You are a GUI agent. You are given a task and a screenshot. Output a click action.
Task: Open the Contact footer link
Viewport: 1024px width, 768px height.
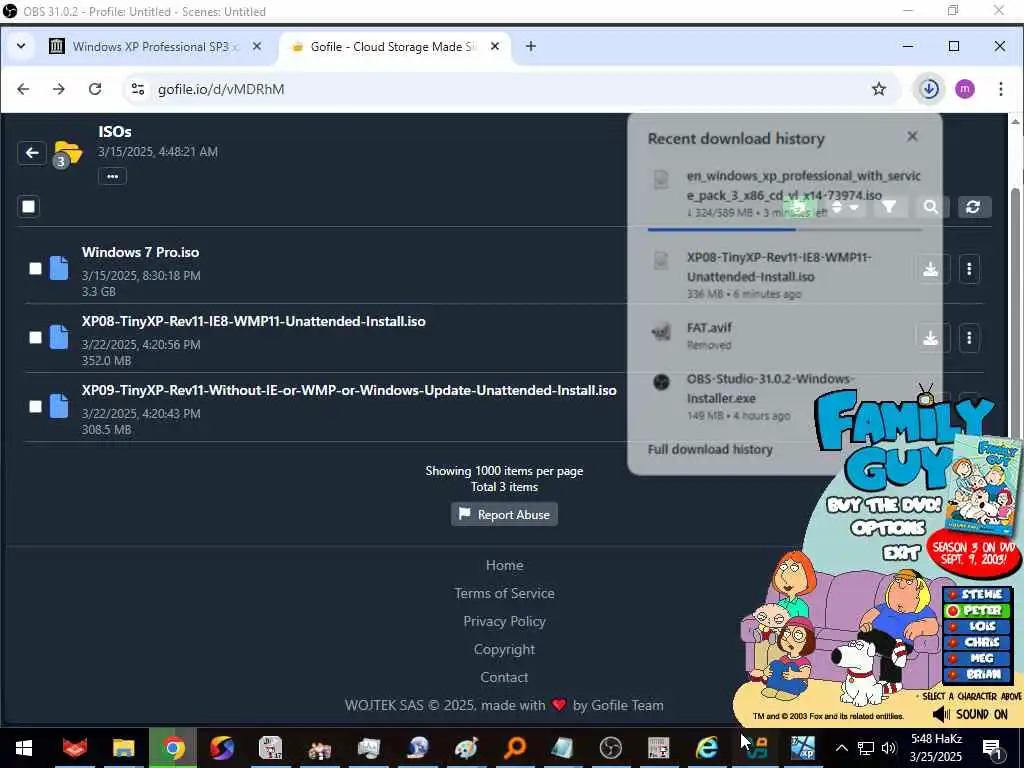click(x=504, y=678)
